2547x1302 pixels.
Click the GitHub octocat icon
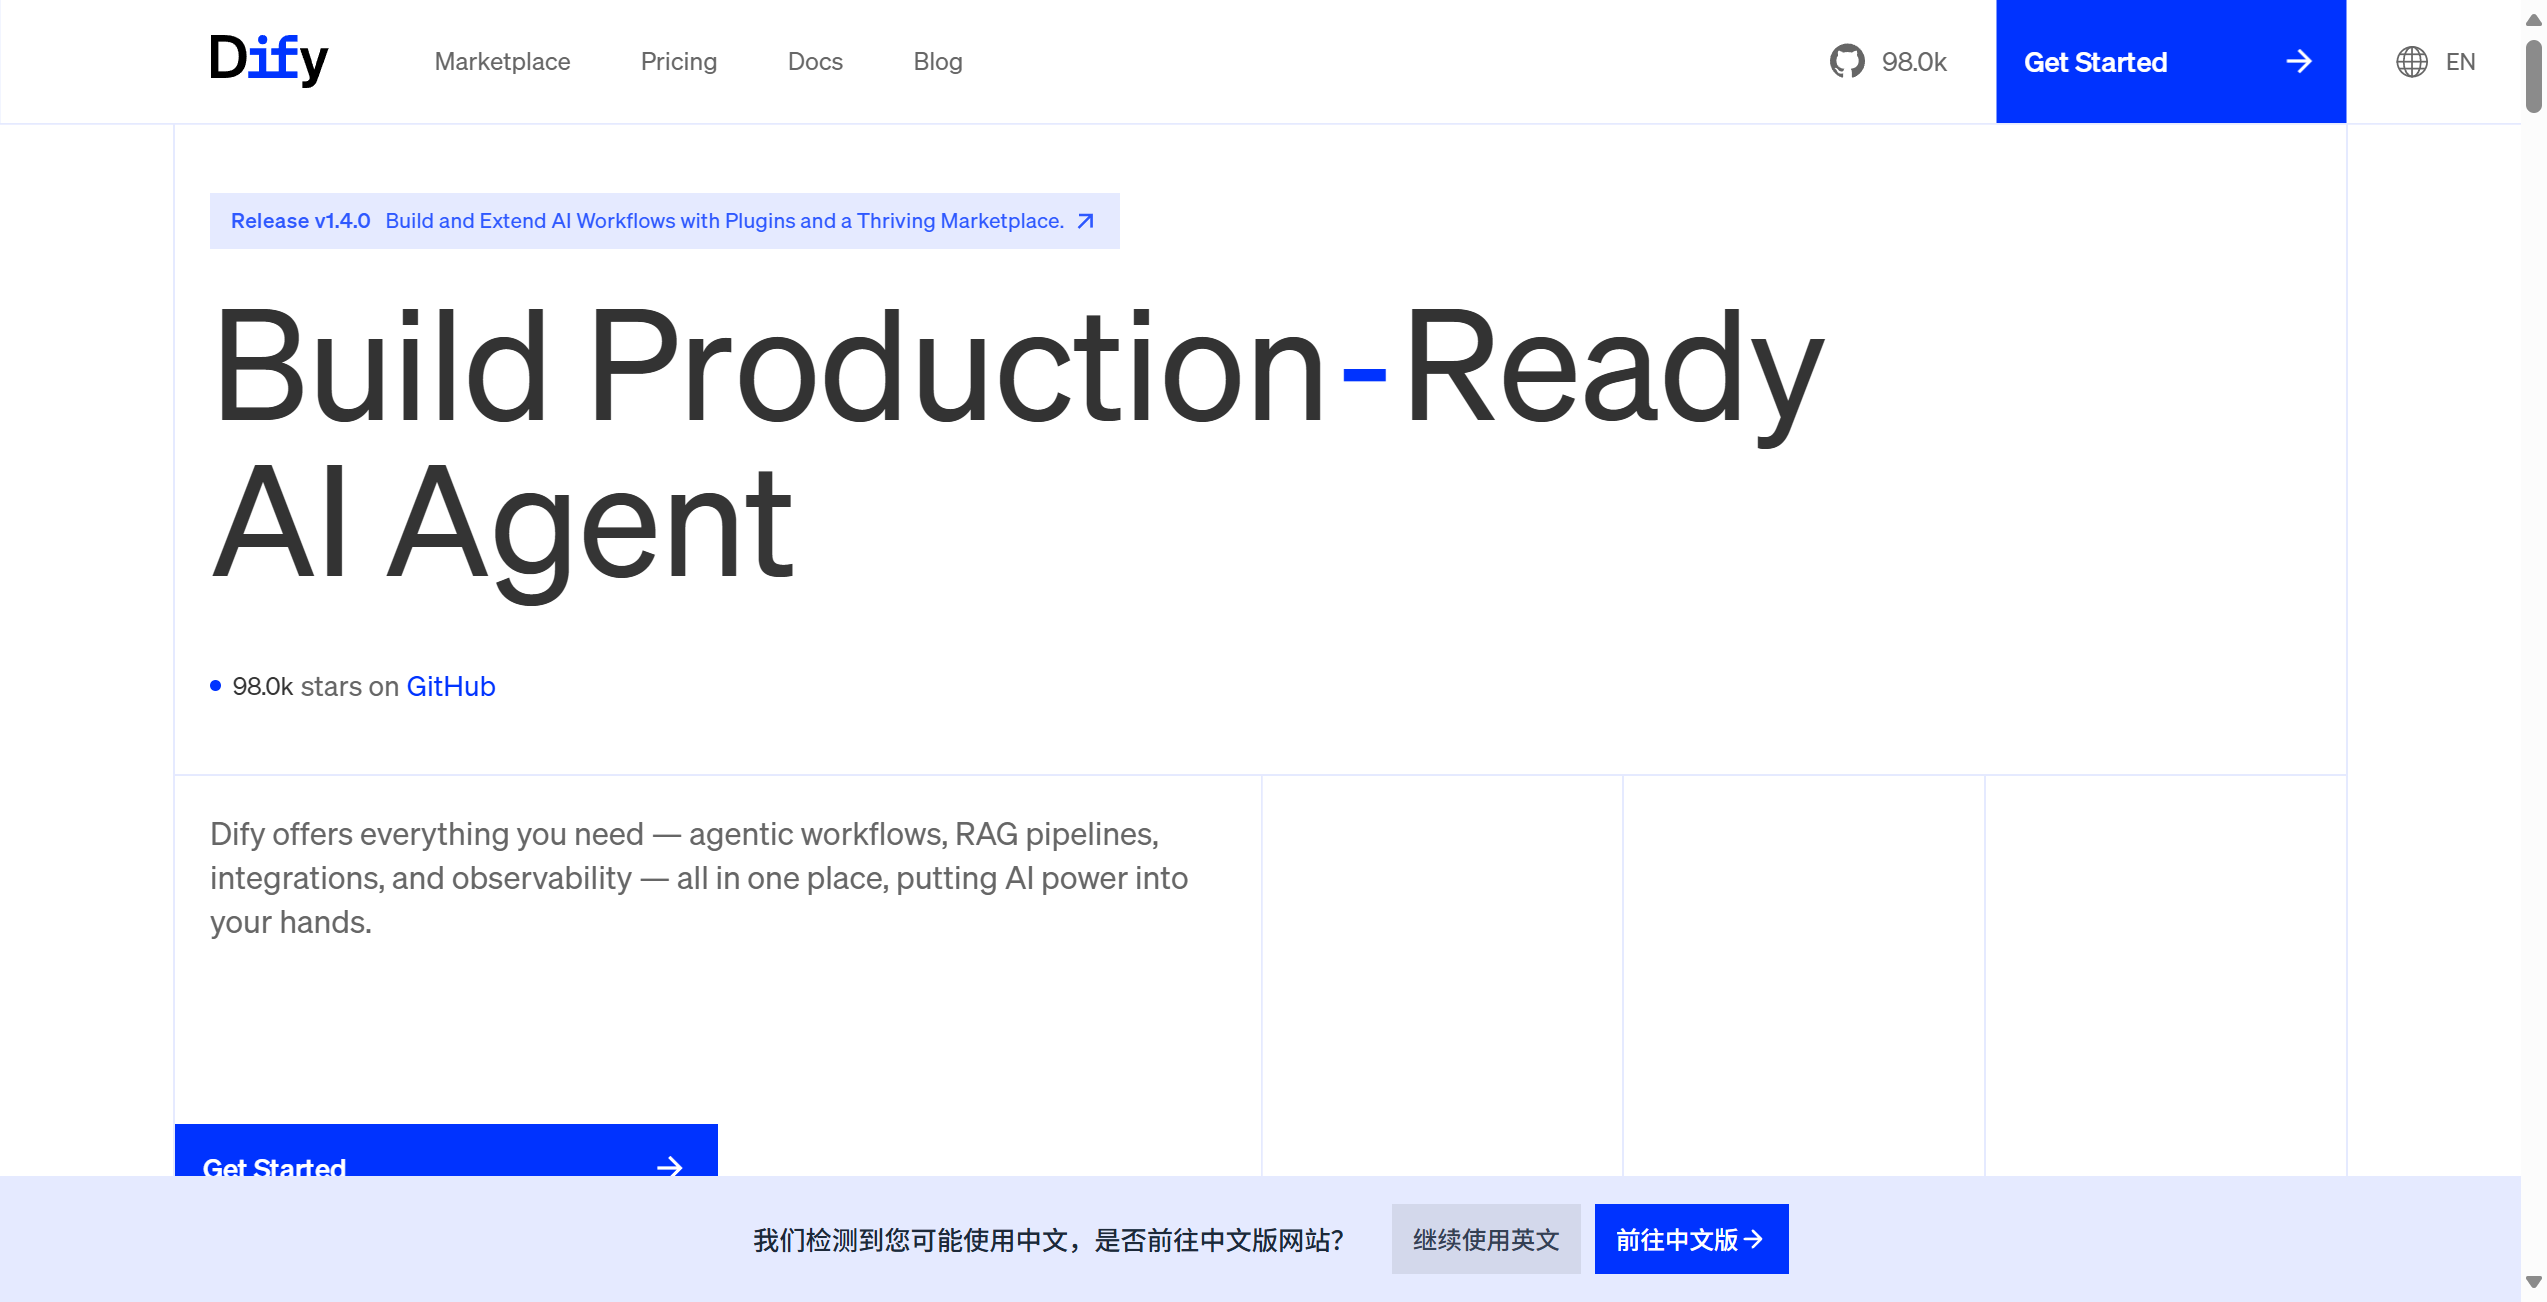point(1846,61)
